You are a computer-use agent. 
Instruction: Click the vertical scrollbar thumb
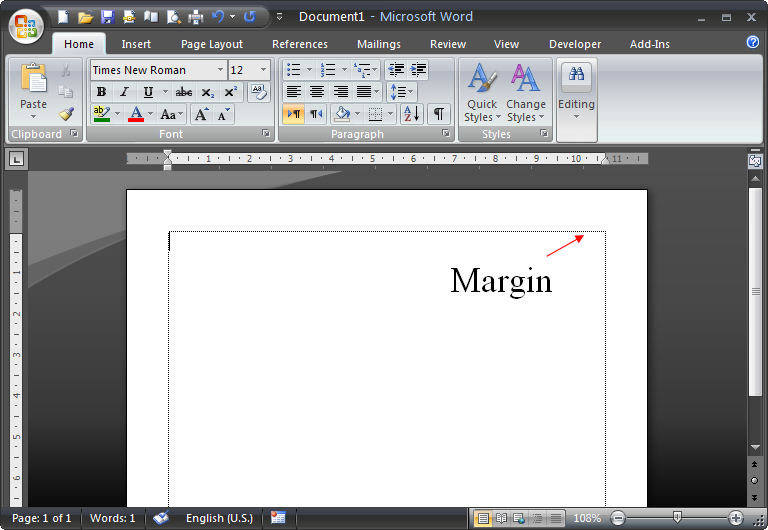756,291
